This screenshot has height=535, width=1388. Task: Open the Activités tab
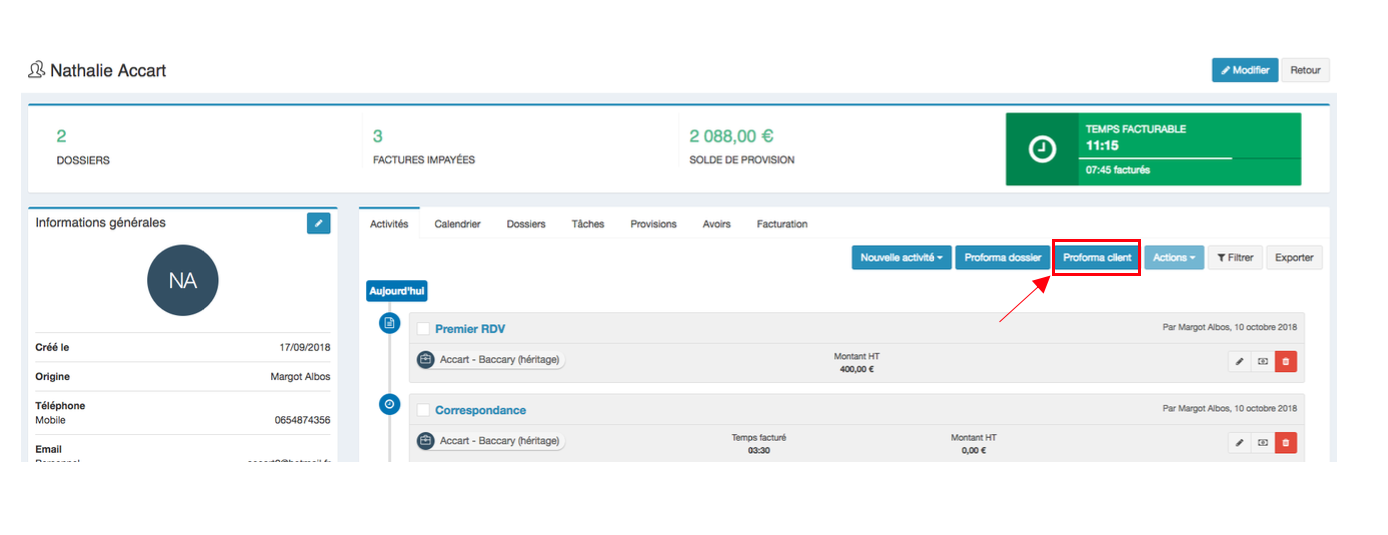pos(389,224)
